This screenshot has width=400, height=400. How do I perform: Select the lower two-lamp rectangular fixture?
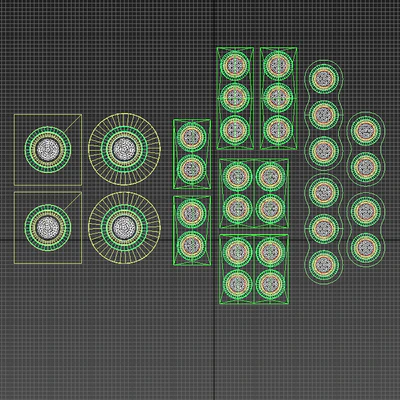click(x=192, y=231)
